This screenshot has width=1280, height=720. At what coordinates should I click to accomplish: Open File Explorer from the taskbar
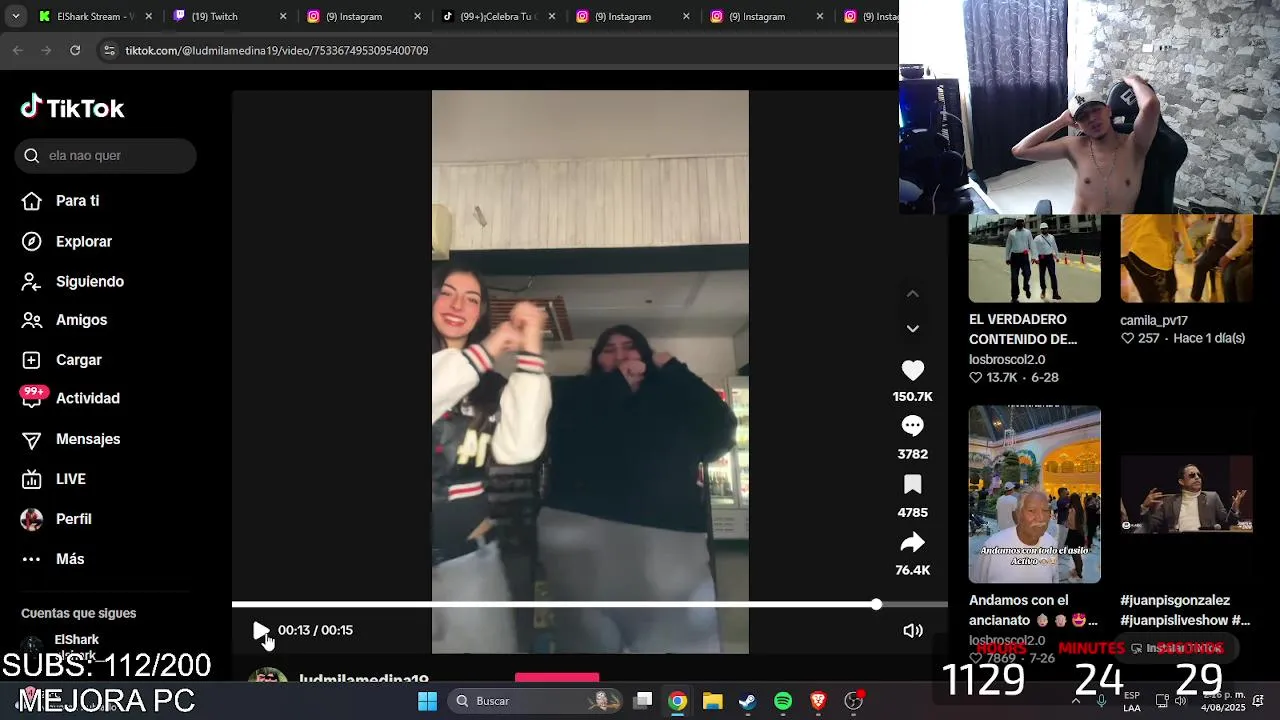(x=712, y=701)
